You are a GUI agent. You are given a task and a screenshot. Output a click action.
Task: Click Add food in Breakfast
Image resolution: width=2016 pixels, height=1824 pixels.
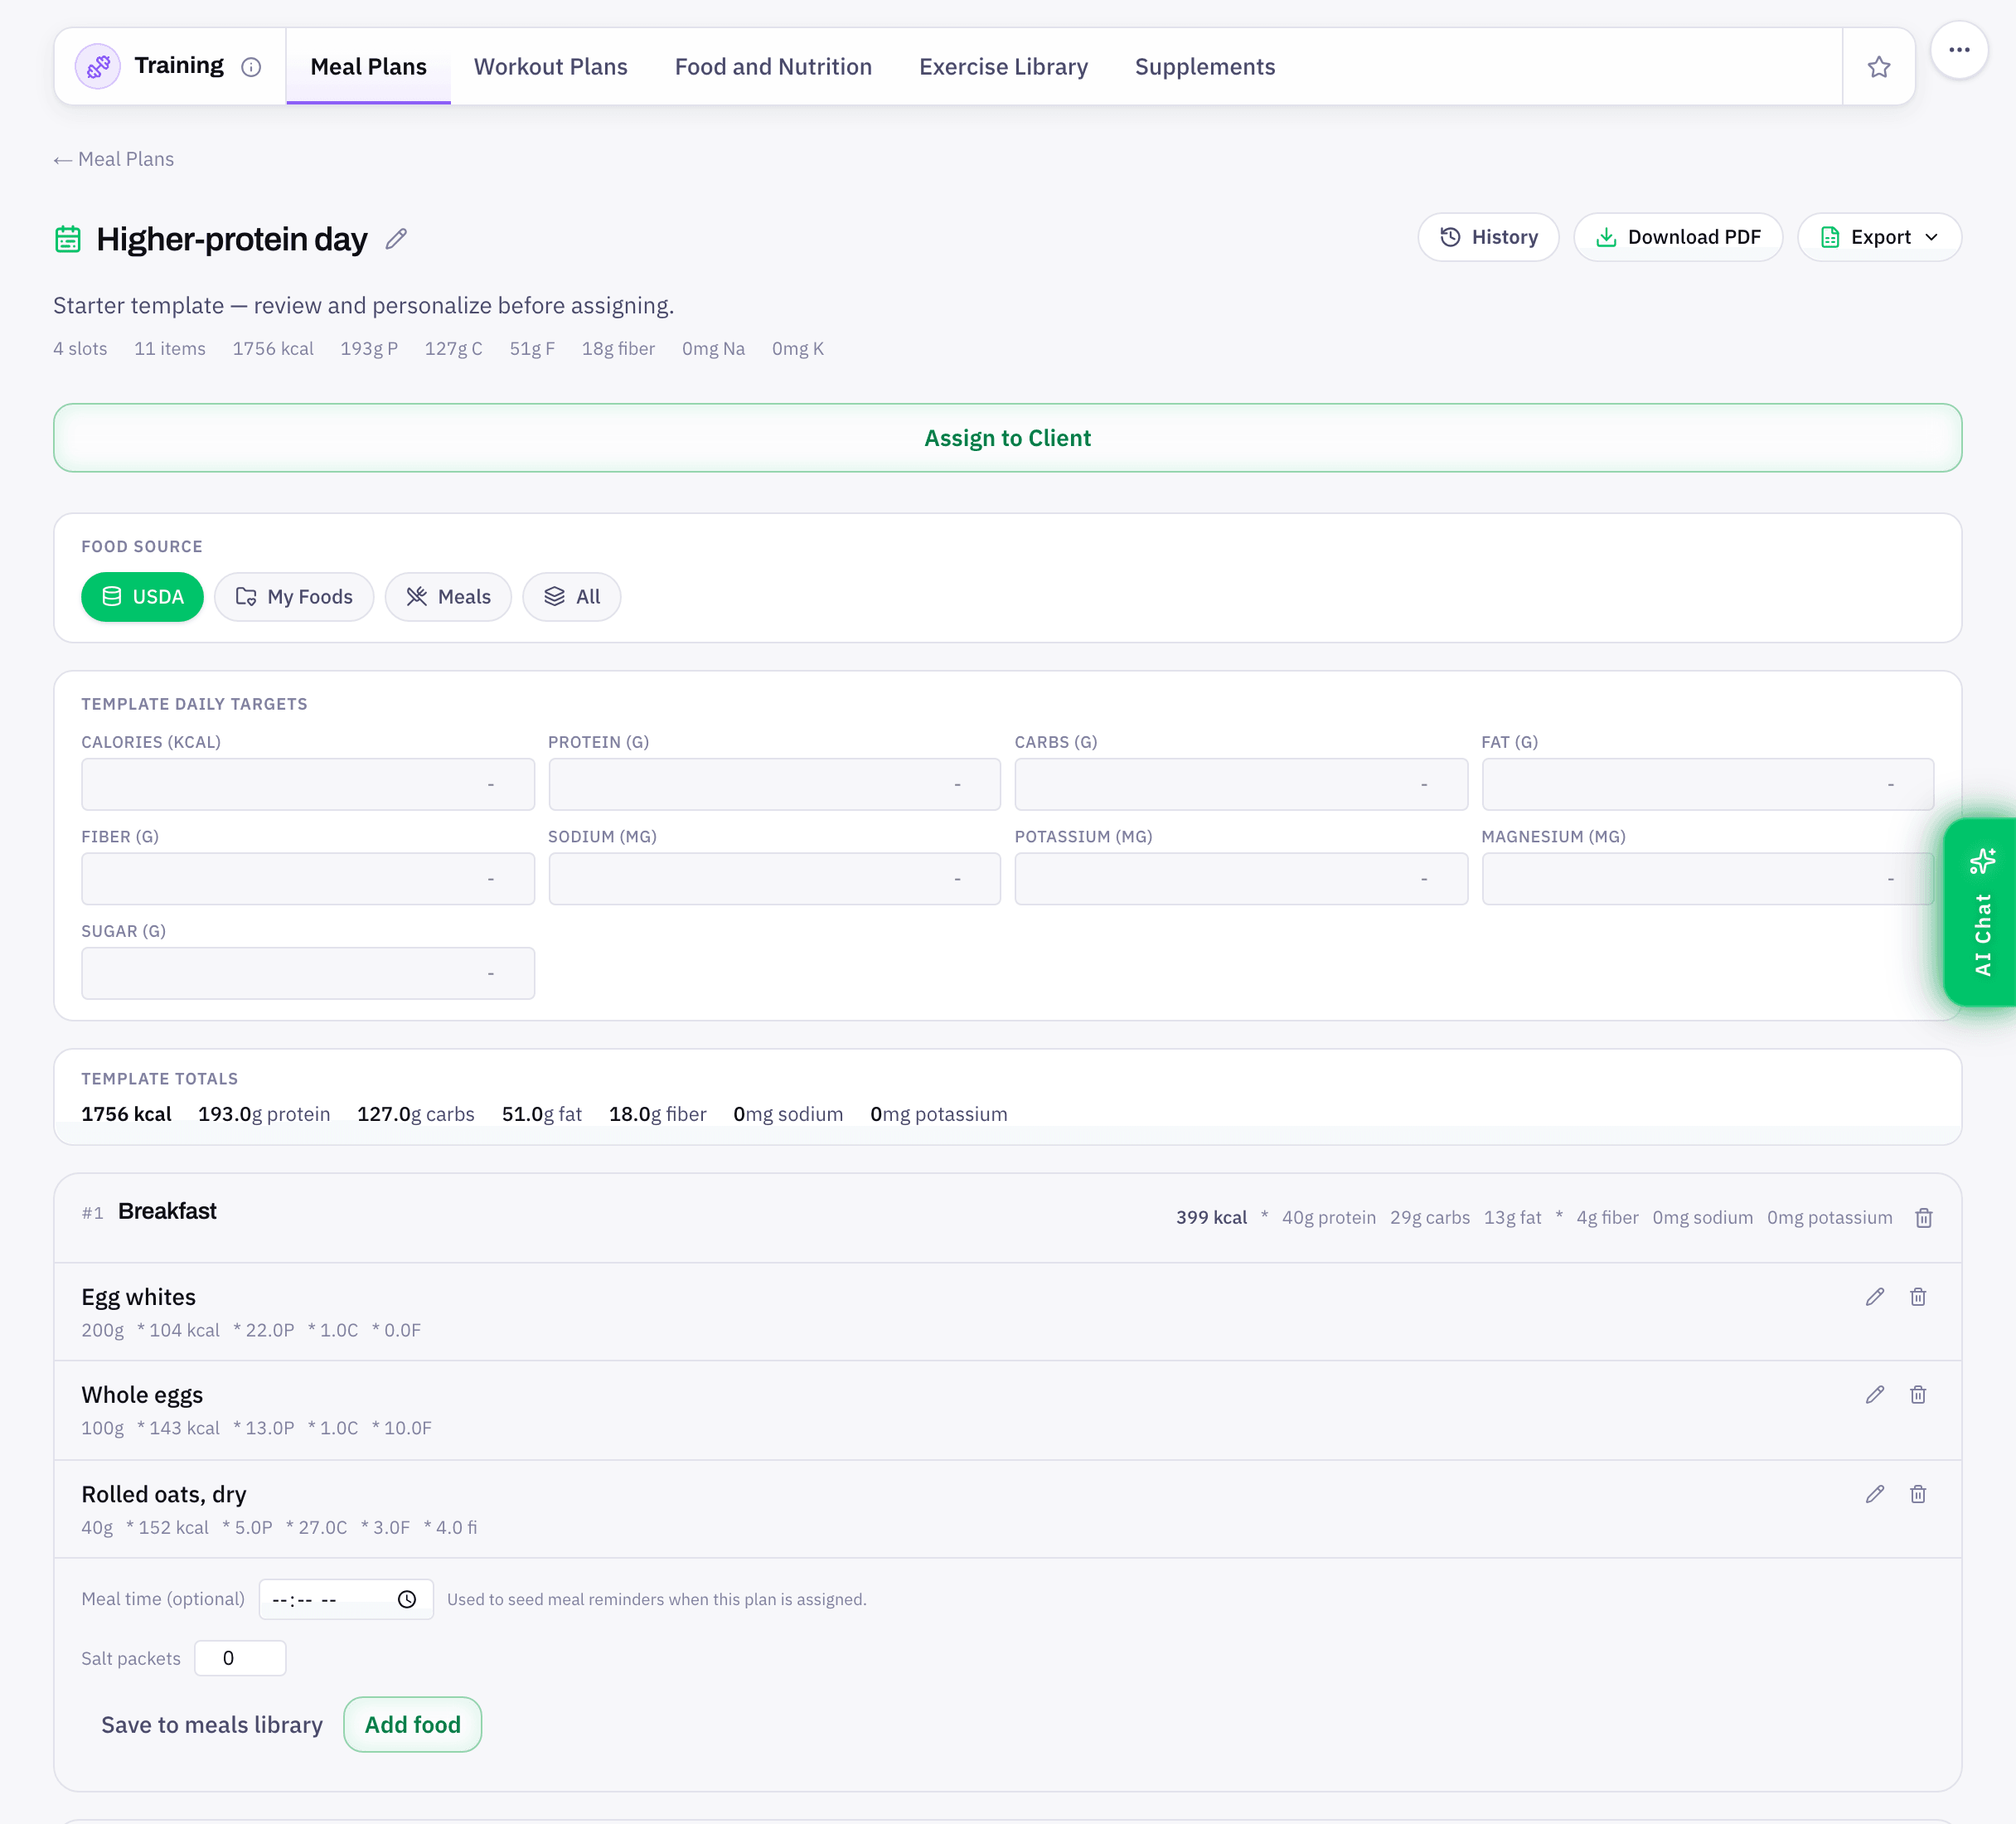412,1725
